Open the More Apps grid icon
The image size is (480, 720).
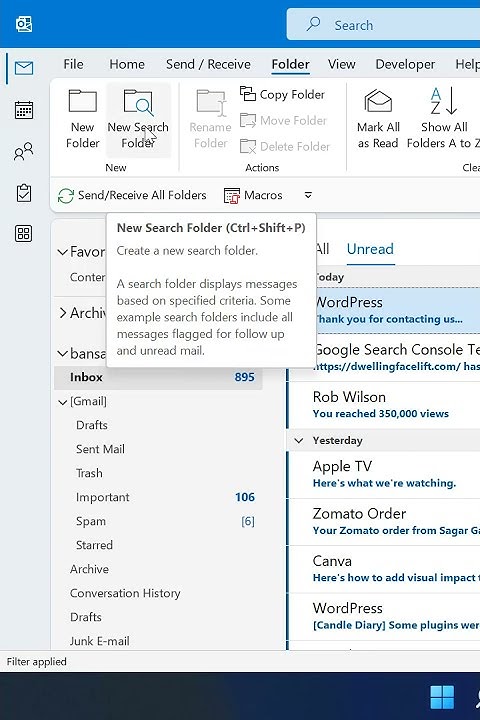[x=24, y=233]
